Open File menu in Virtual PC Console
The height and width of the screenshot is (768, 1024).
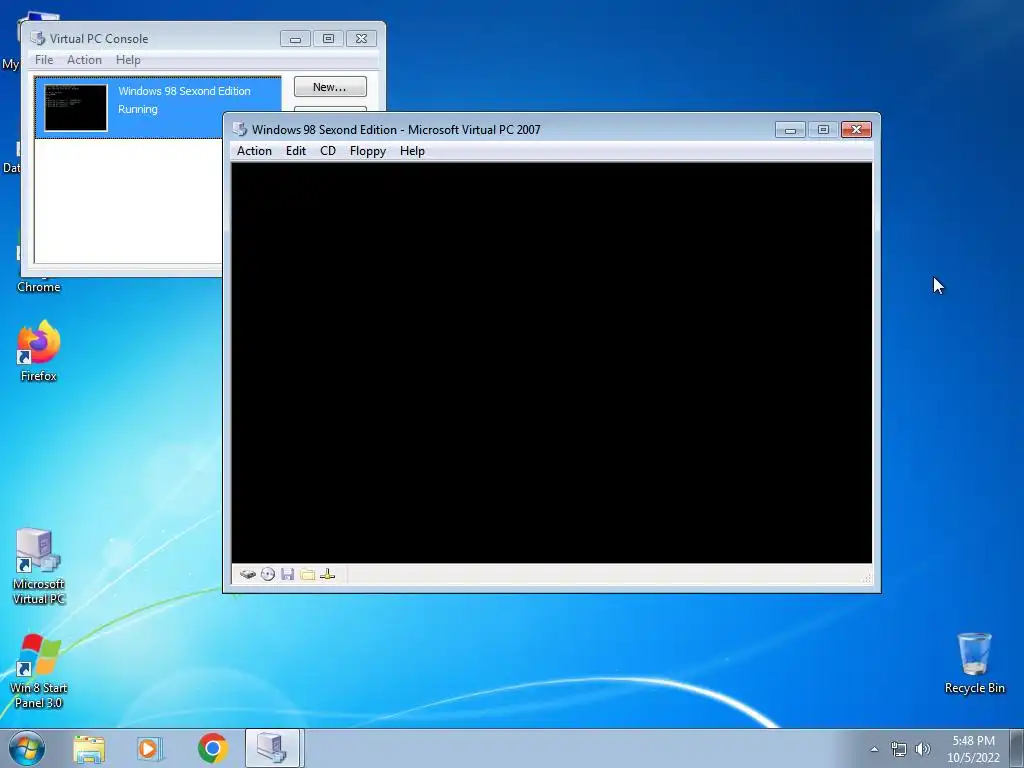(44, 59)
